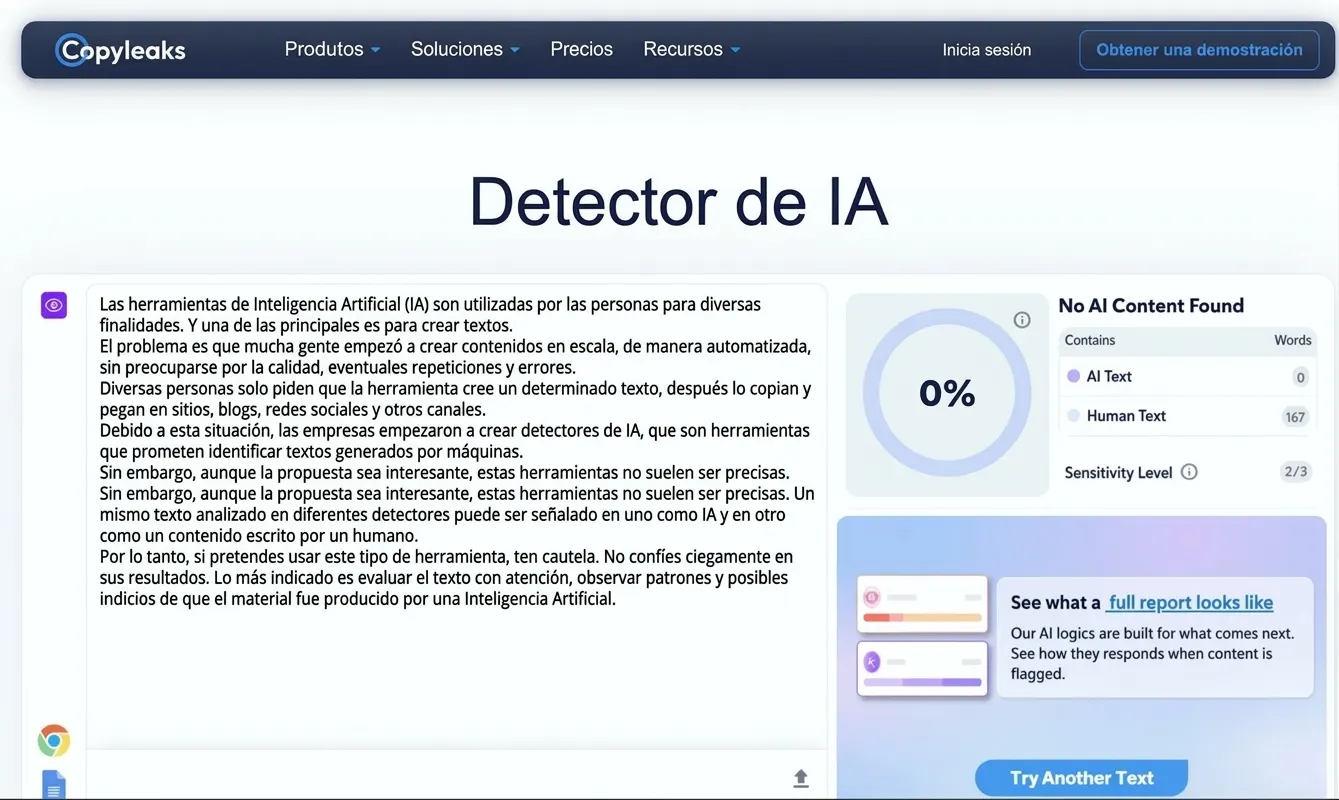Viewport: 1339px width, 800px height.
Task: Click the purple eye icon beside the text
Action: pos(54,305)
